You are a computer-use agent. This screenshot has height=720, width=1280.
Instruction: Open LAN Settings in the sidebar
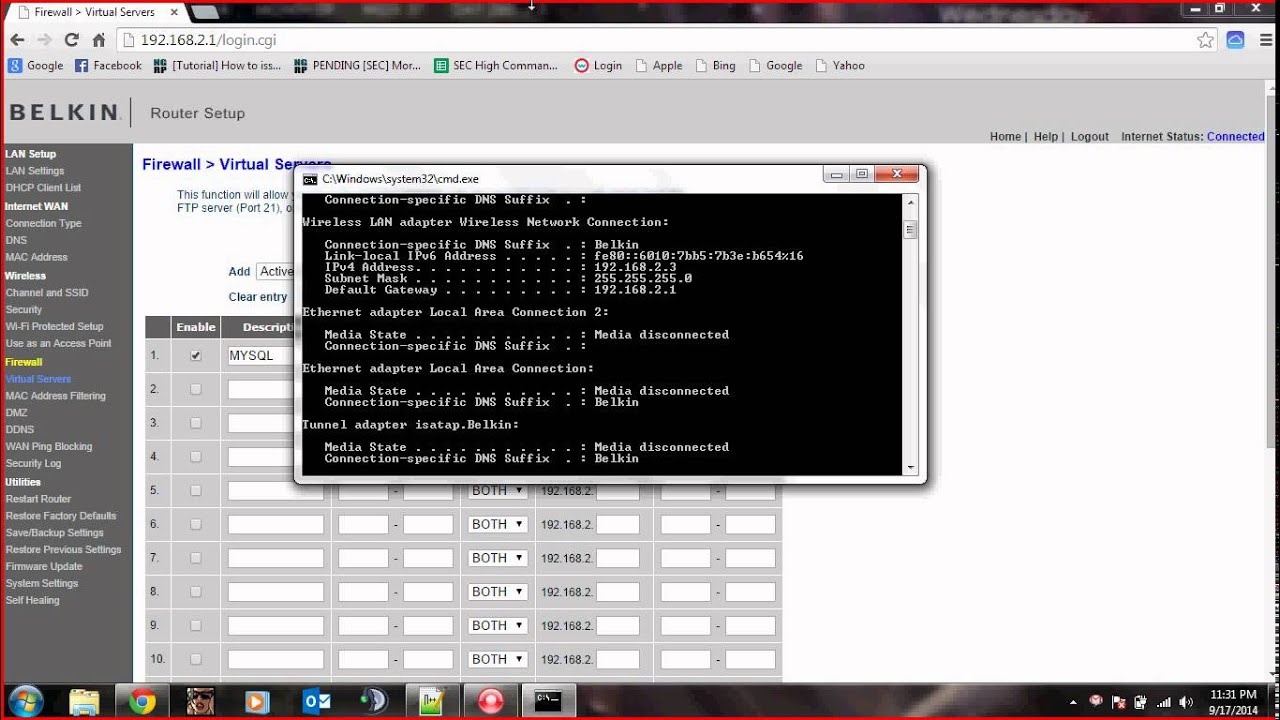pyautogui.click(x=35, y=171)
